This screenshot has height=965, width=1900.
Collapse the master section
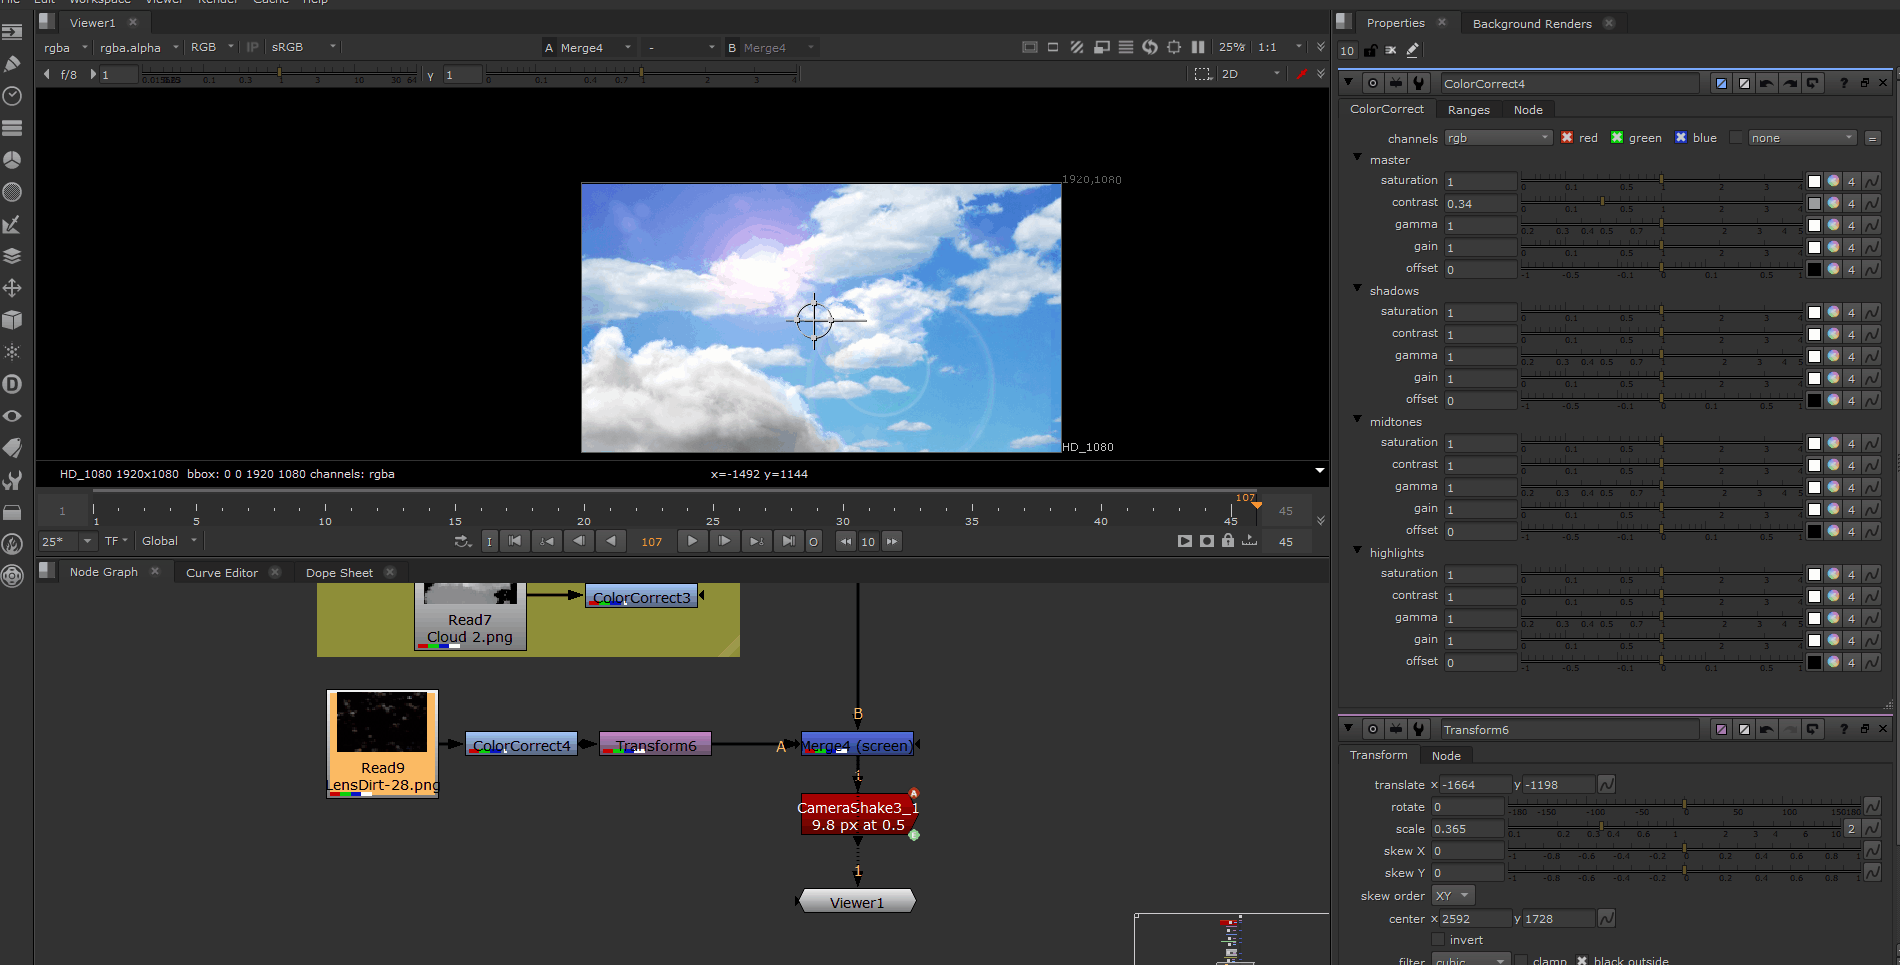1357,158
